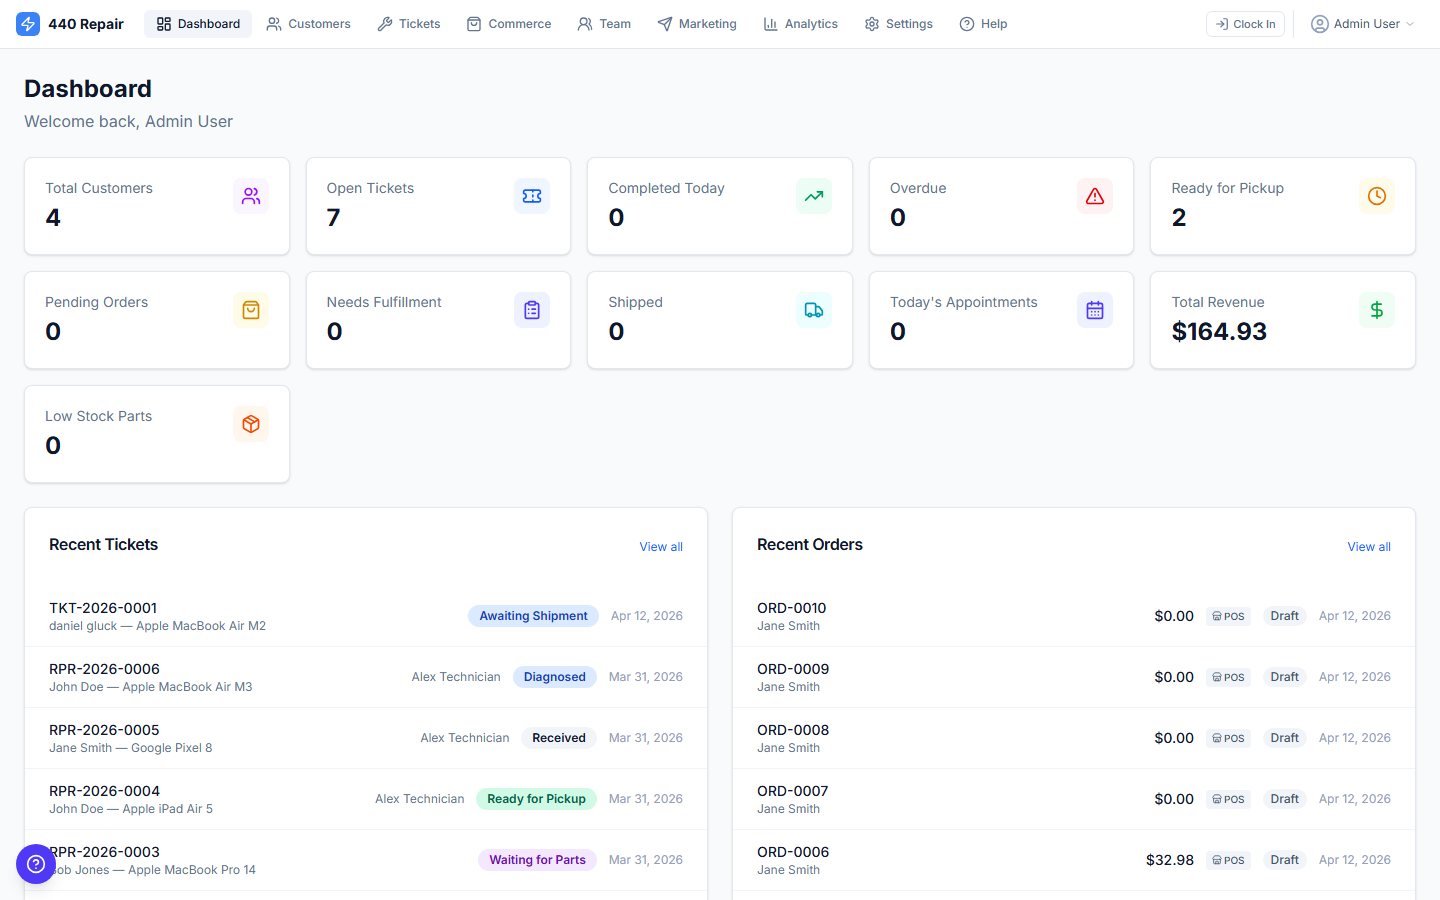Click the Shipped delivery truck icon

[813, 310]
